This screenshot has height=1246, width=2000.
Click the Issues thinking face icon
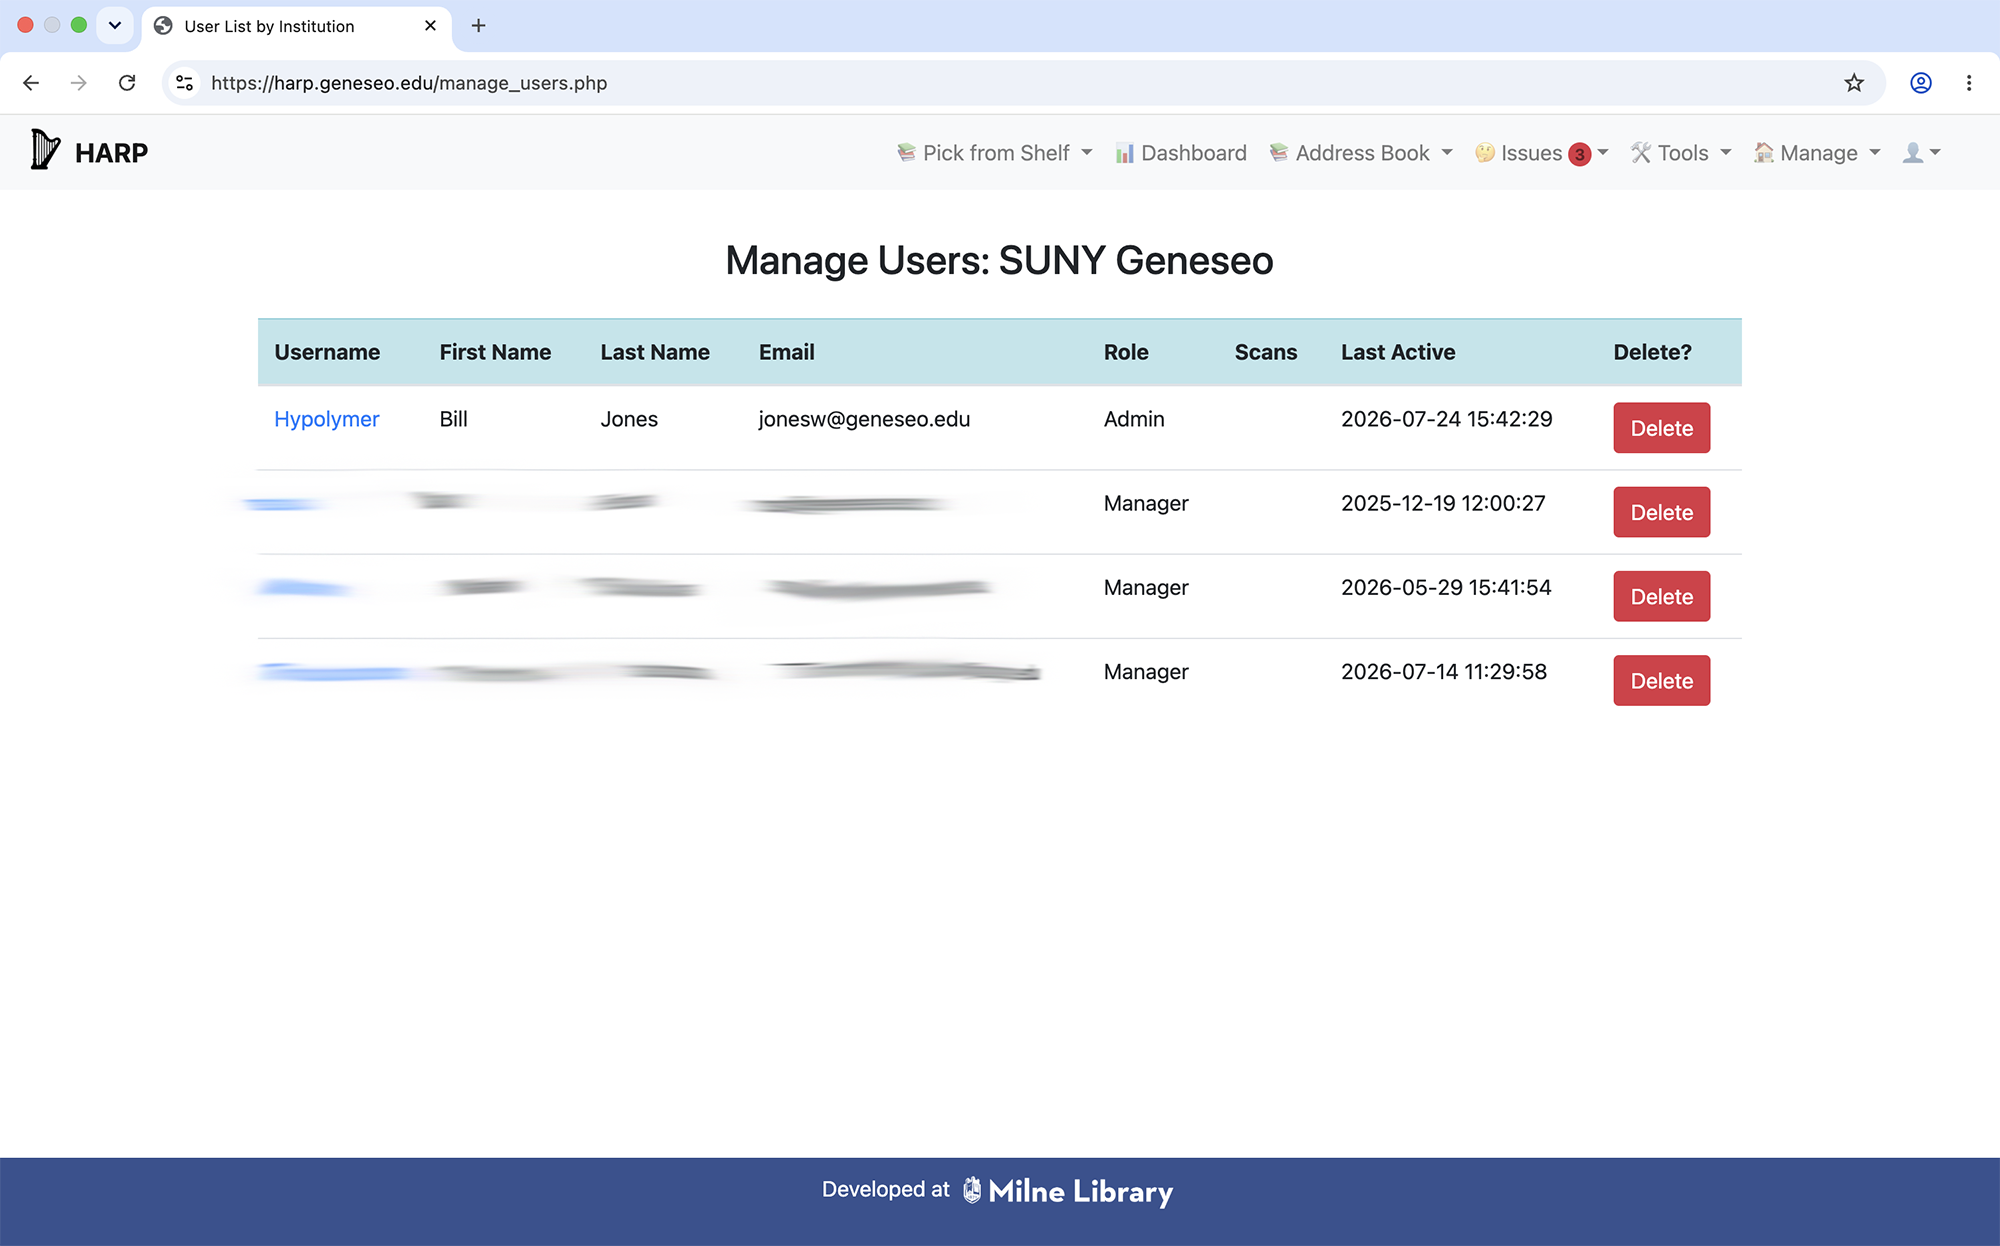[1485, 153]
